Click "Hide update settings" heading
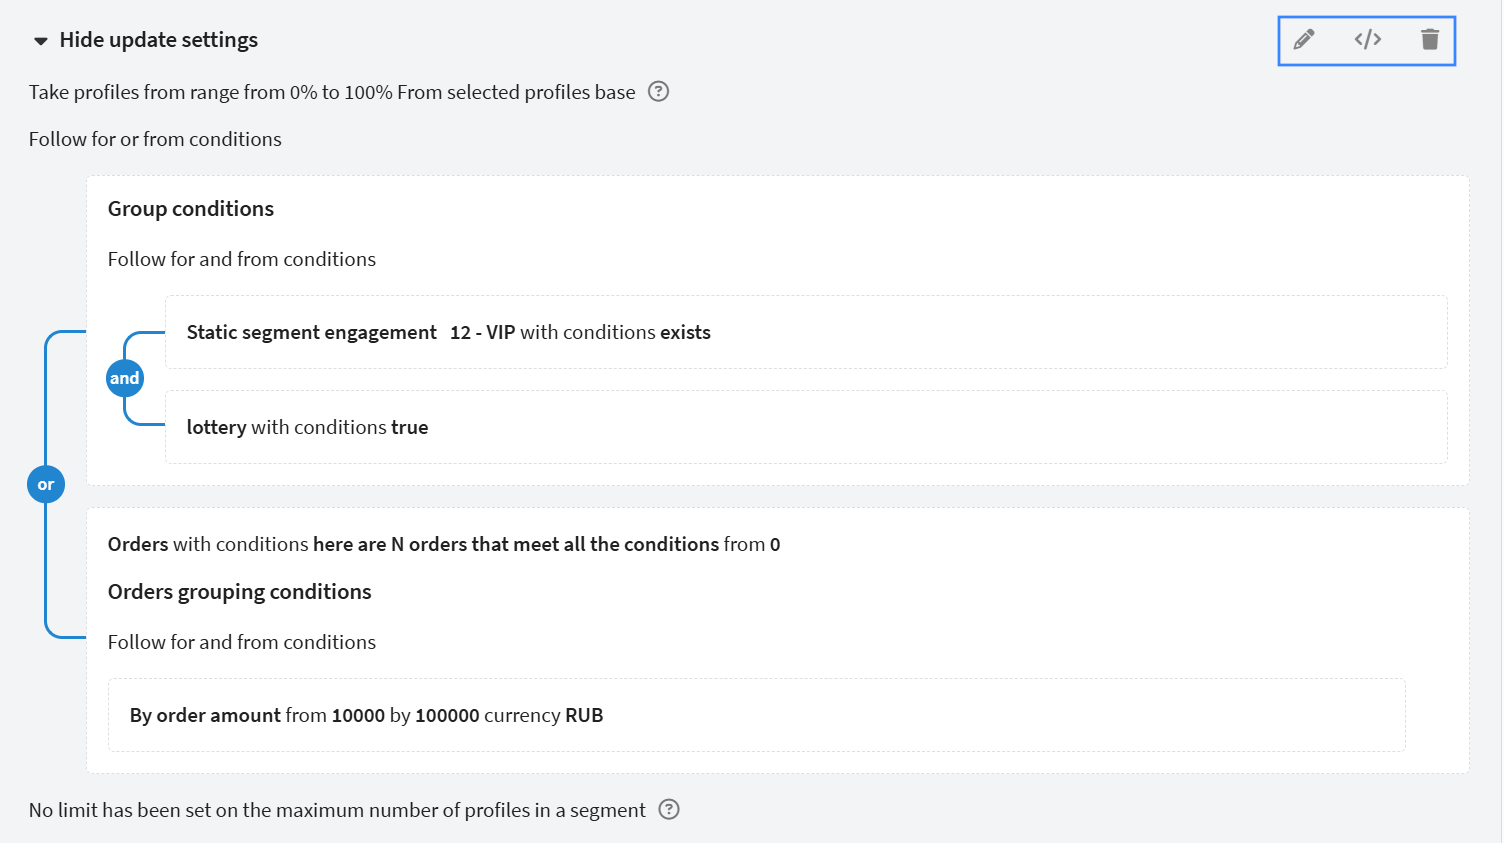1504x843 pixels. (158, 40)
